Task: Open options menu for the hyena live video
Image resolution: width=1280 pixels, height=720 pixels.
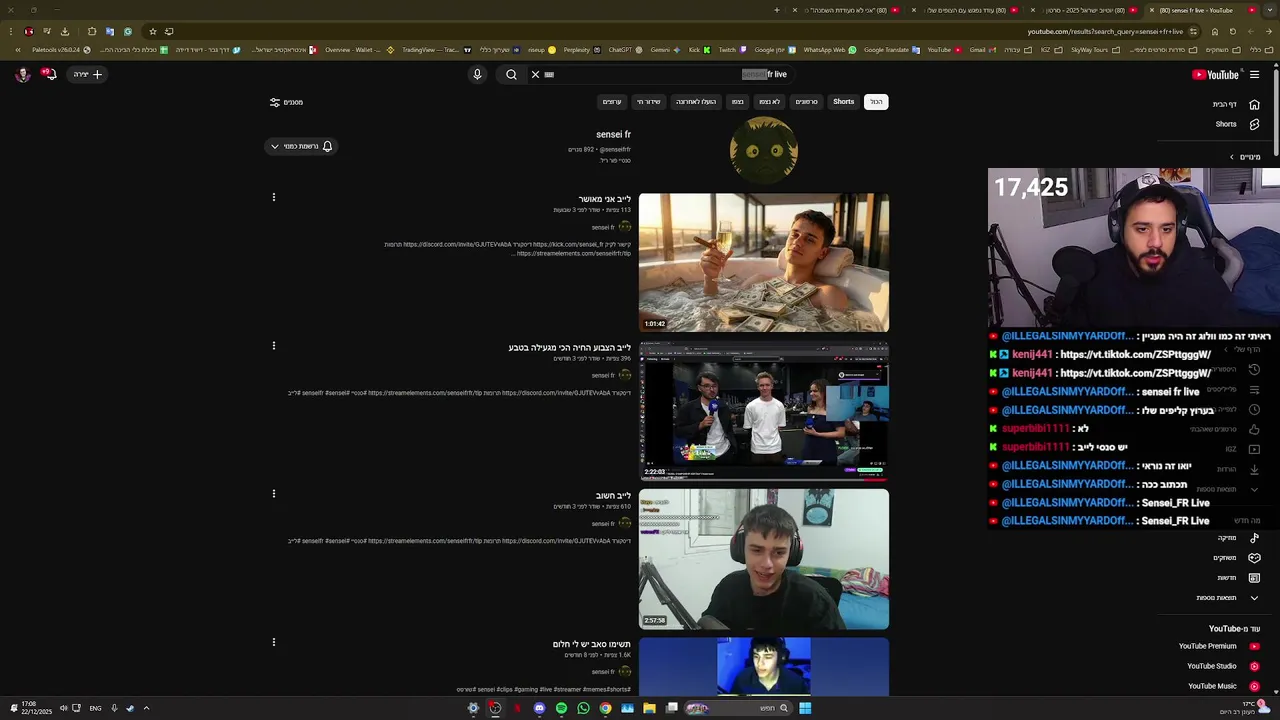Action: click(x=273, y=346)
